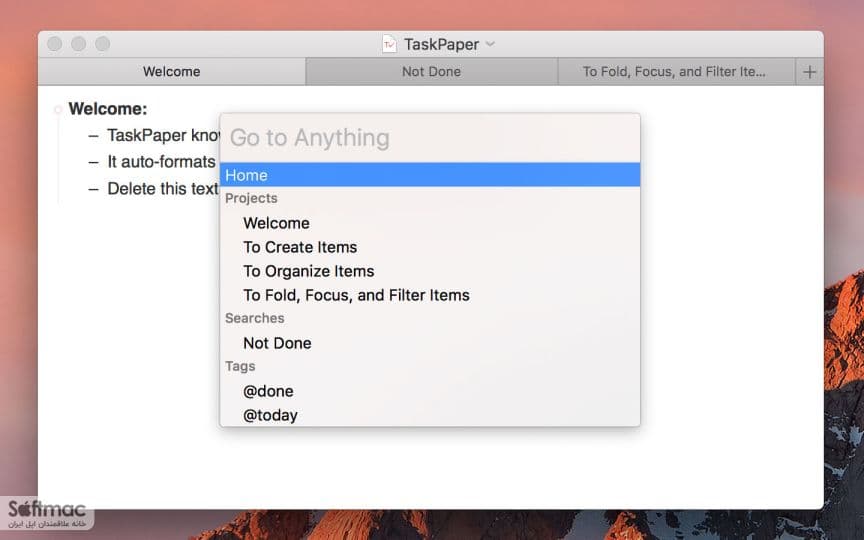Click the task line starting with TaskPaper

163,135
